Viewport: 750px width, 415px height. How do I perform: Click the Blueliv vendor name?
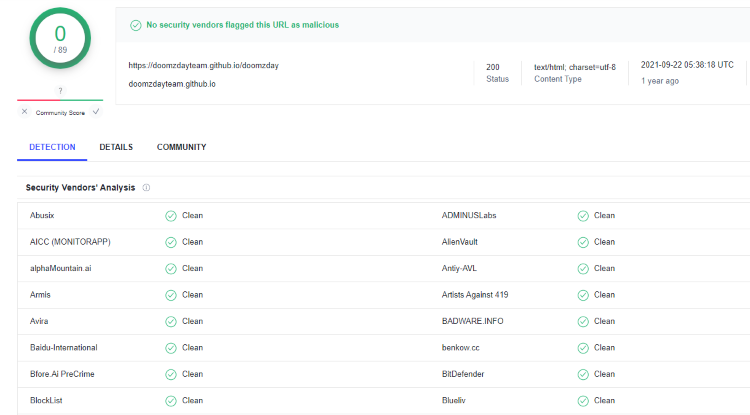(453, 400)
